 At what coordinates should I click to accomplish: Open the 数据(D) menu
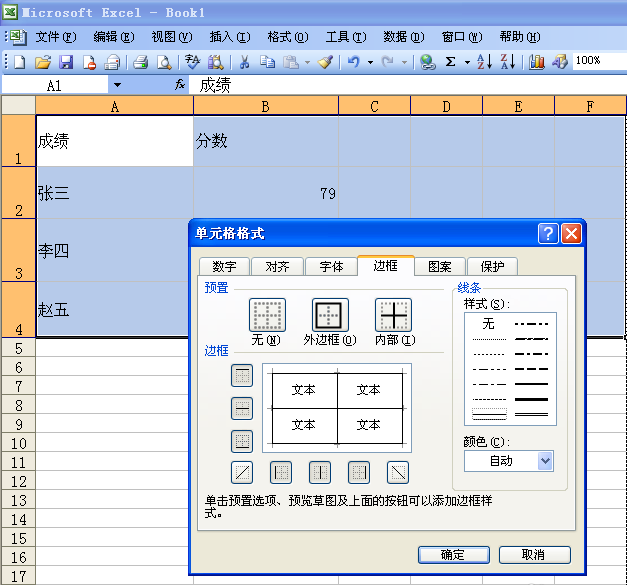click(404, 37)
